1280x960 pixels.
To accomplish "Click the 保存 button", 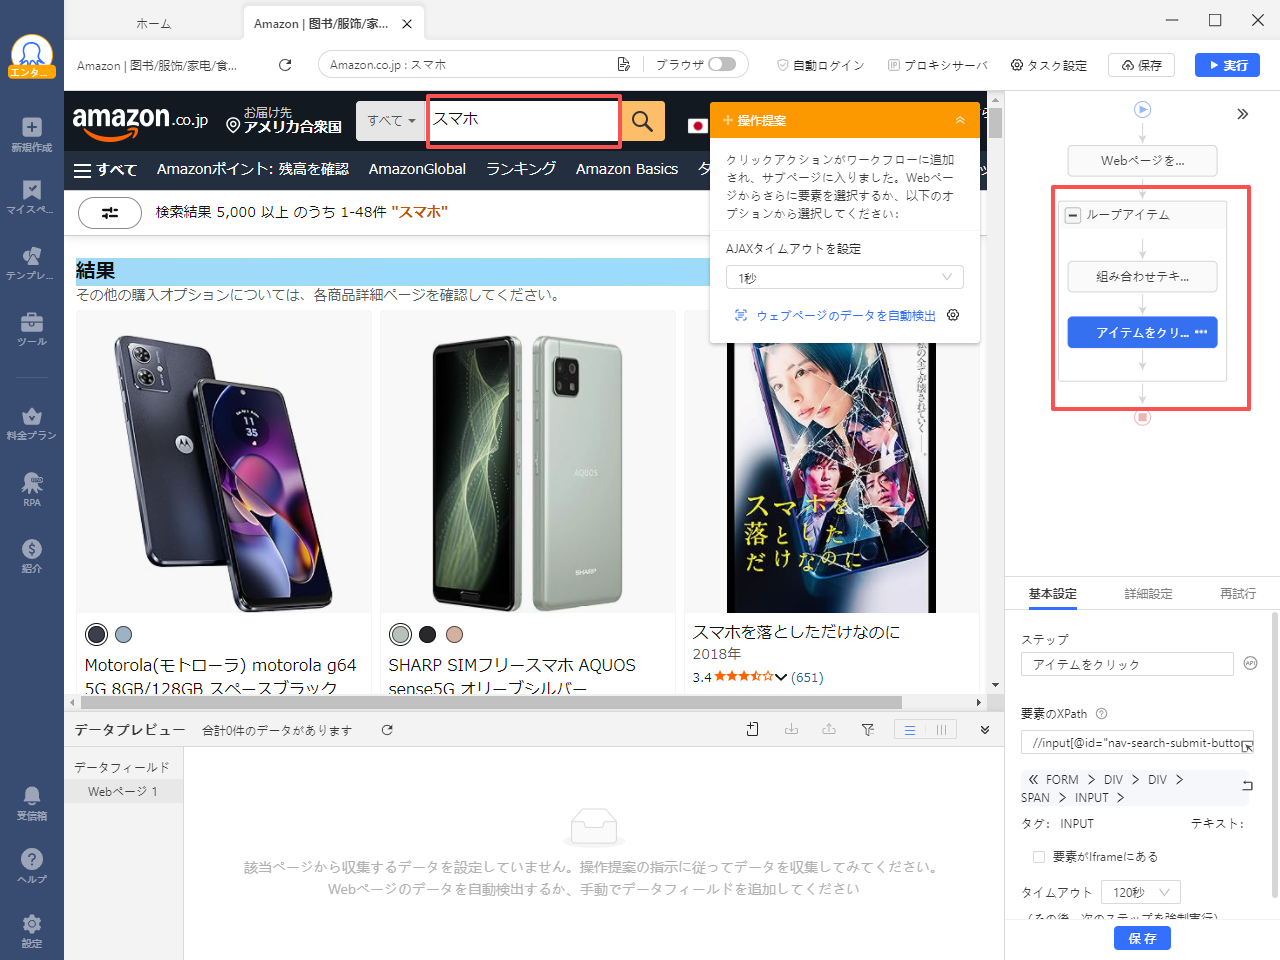I will tap(1142, 938).
